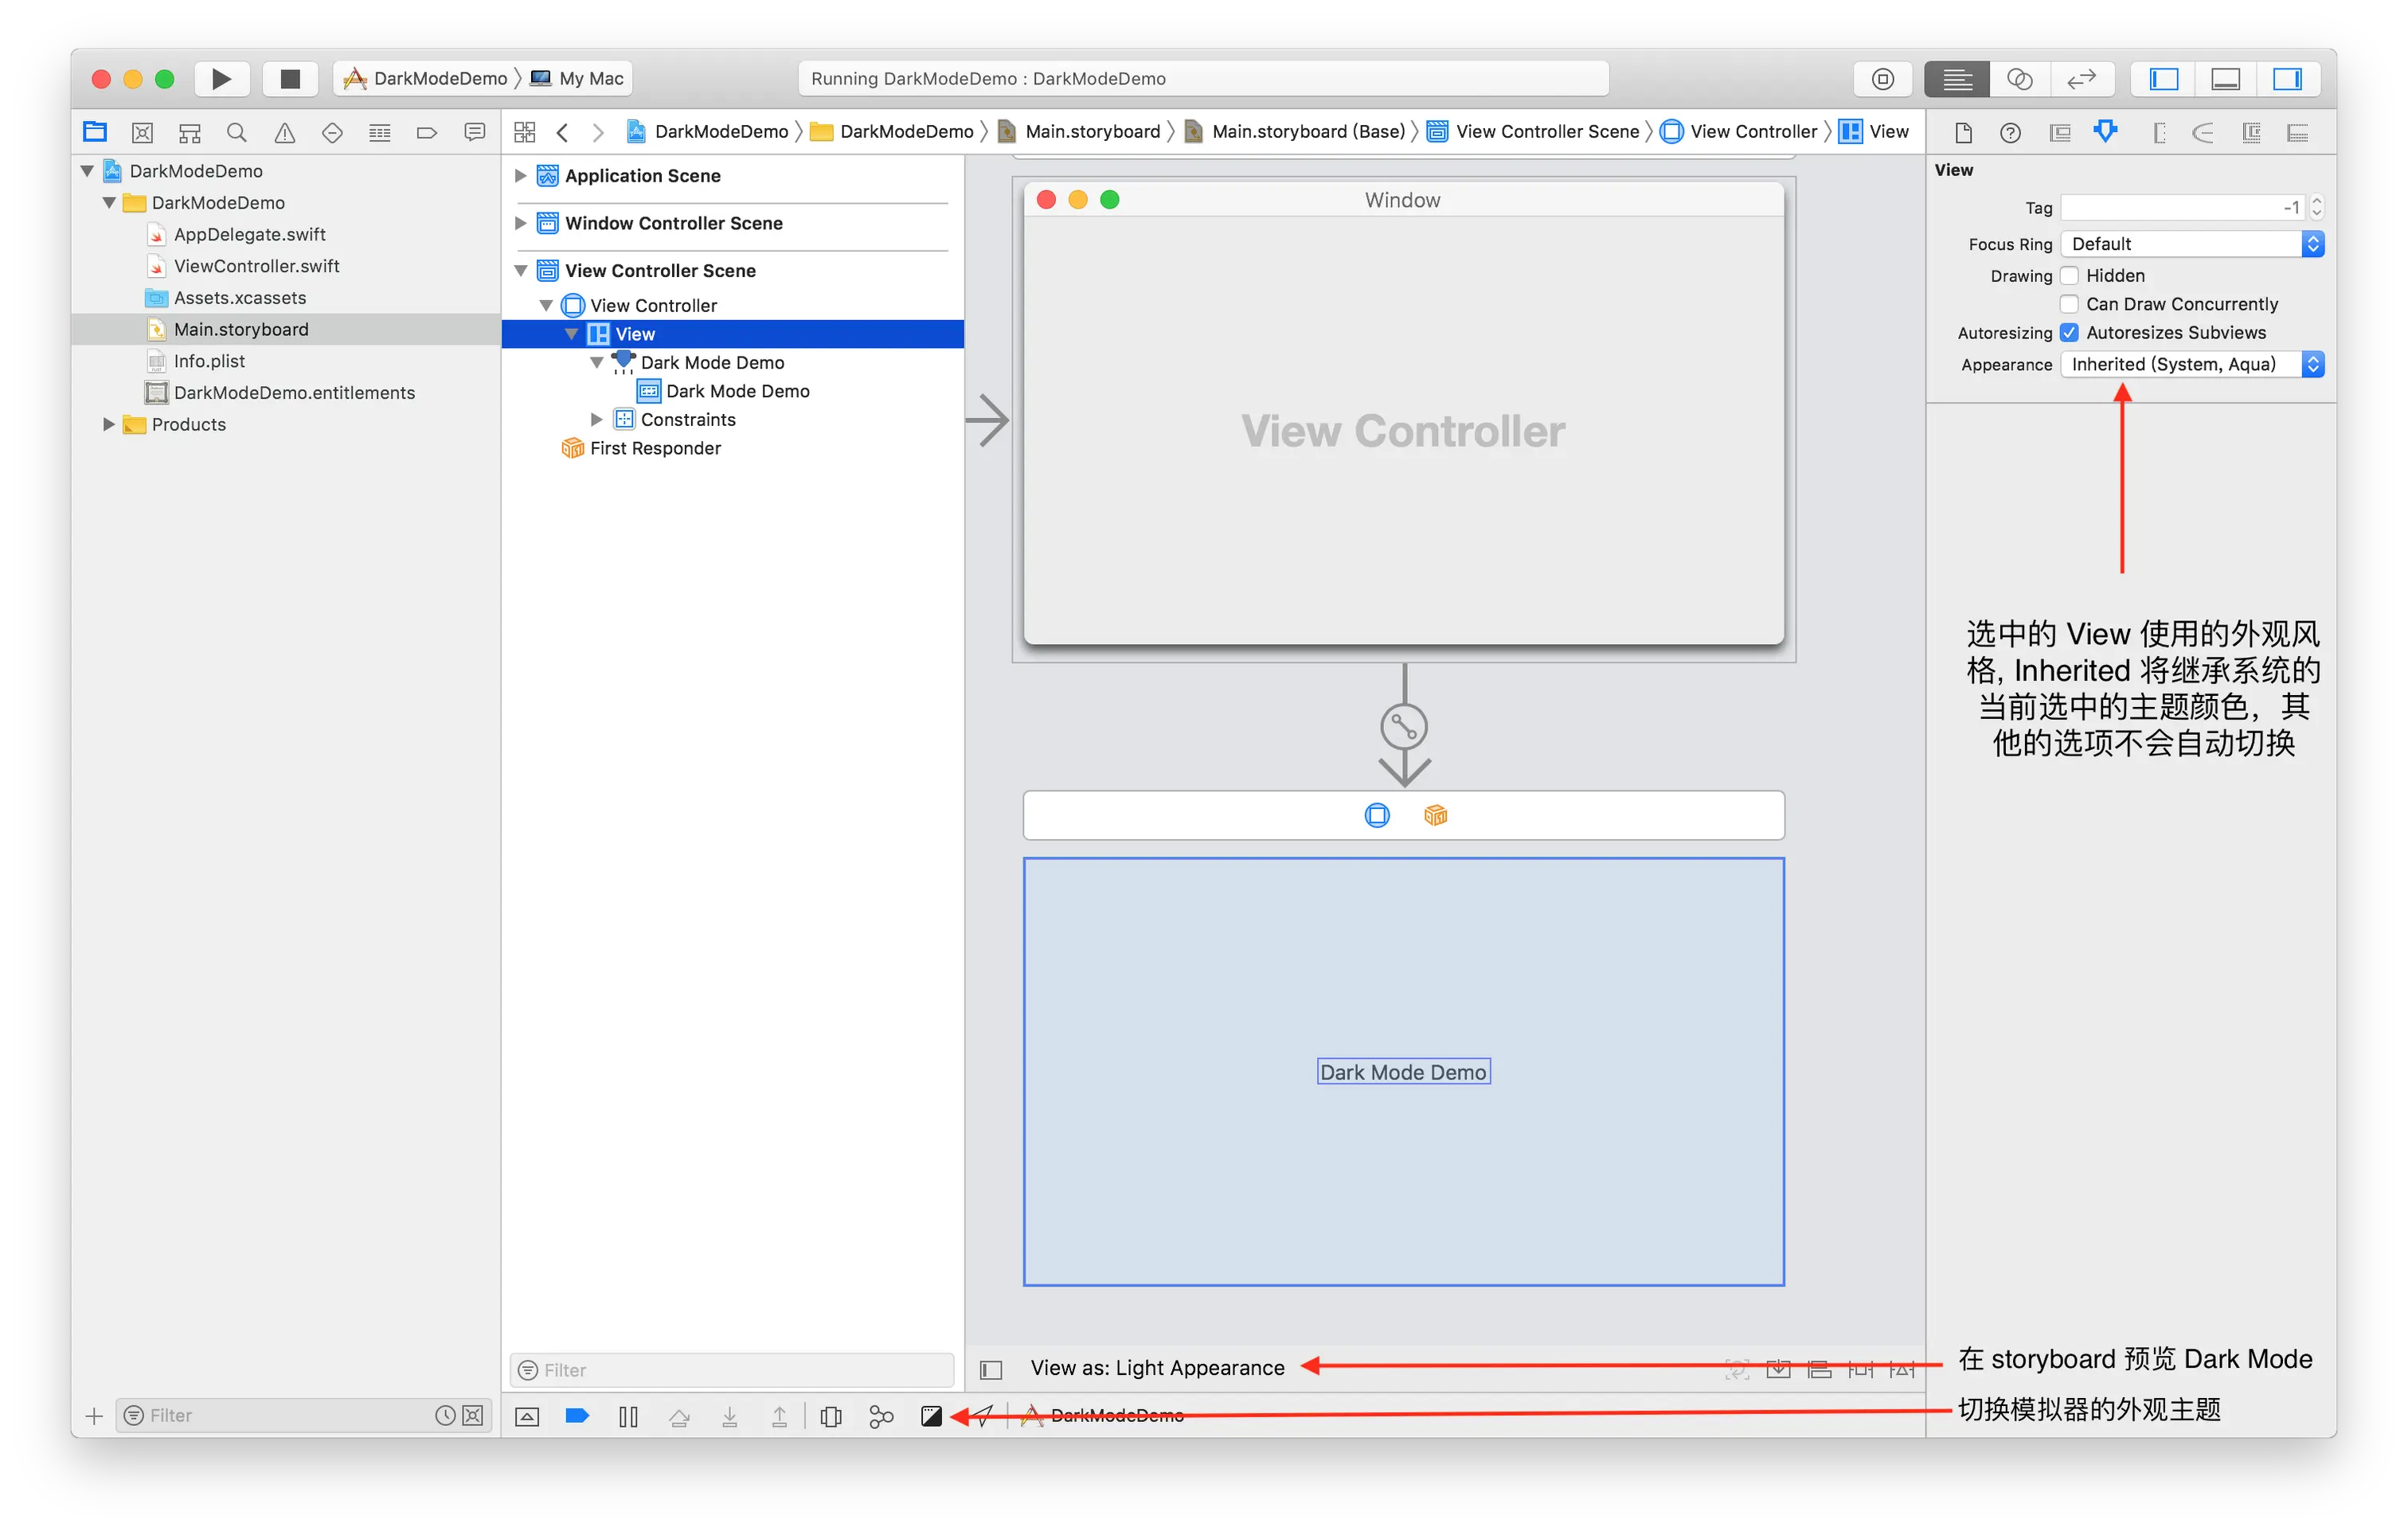Go forward with the jump bar arrow
The width and height of the screenshot is (2408, 1531).
coord(598,132)
